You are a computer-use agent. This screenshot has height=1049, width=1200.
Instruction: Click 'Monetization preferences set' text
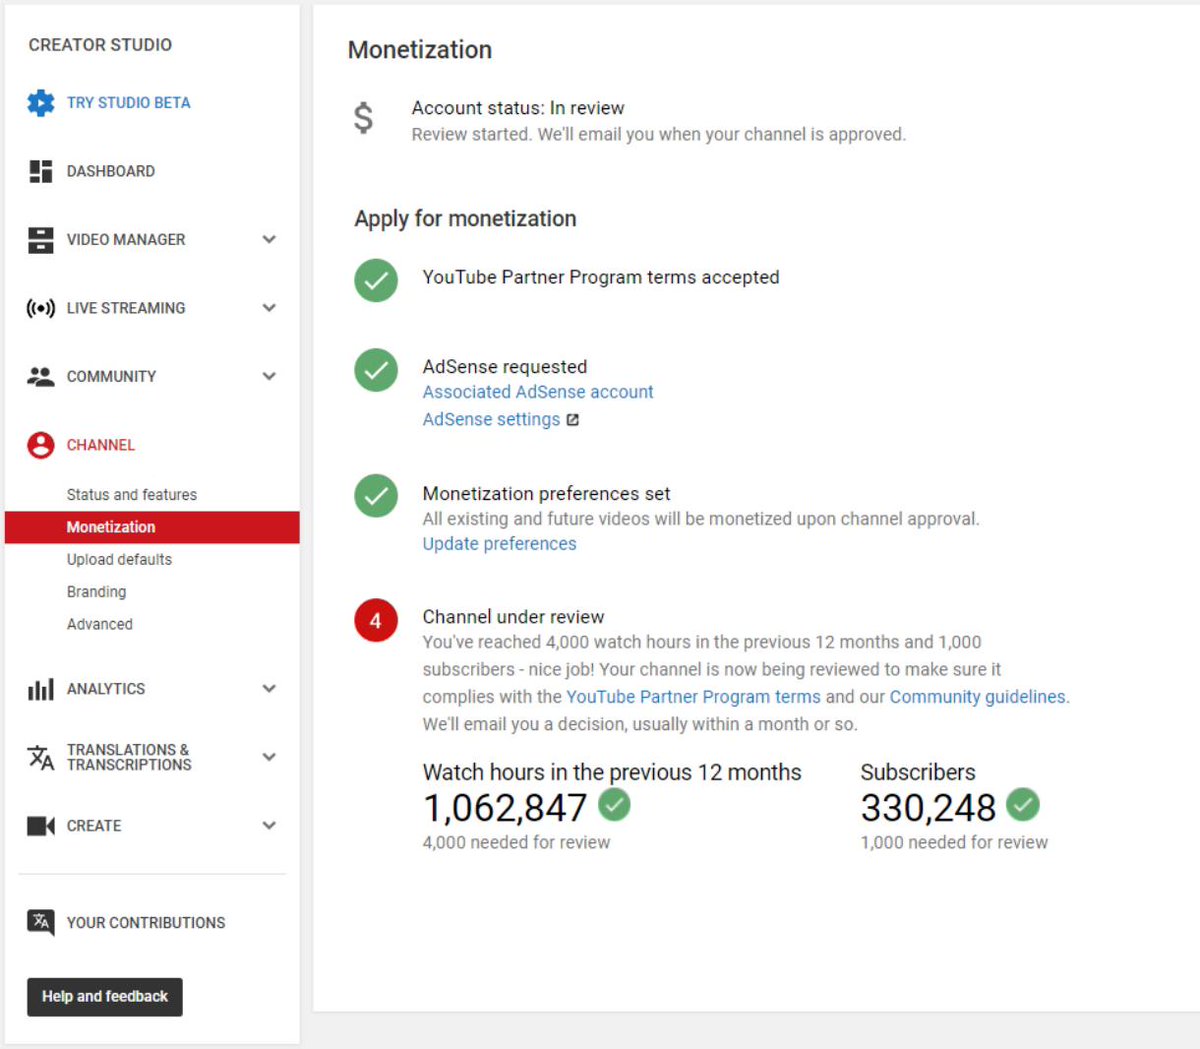click(x=546, y=494)
